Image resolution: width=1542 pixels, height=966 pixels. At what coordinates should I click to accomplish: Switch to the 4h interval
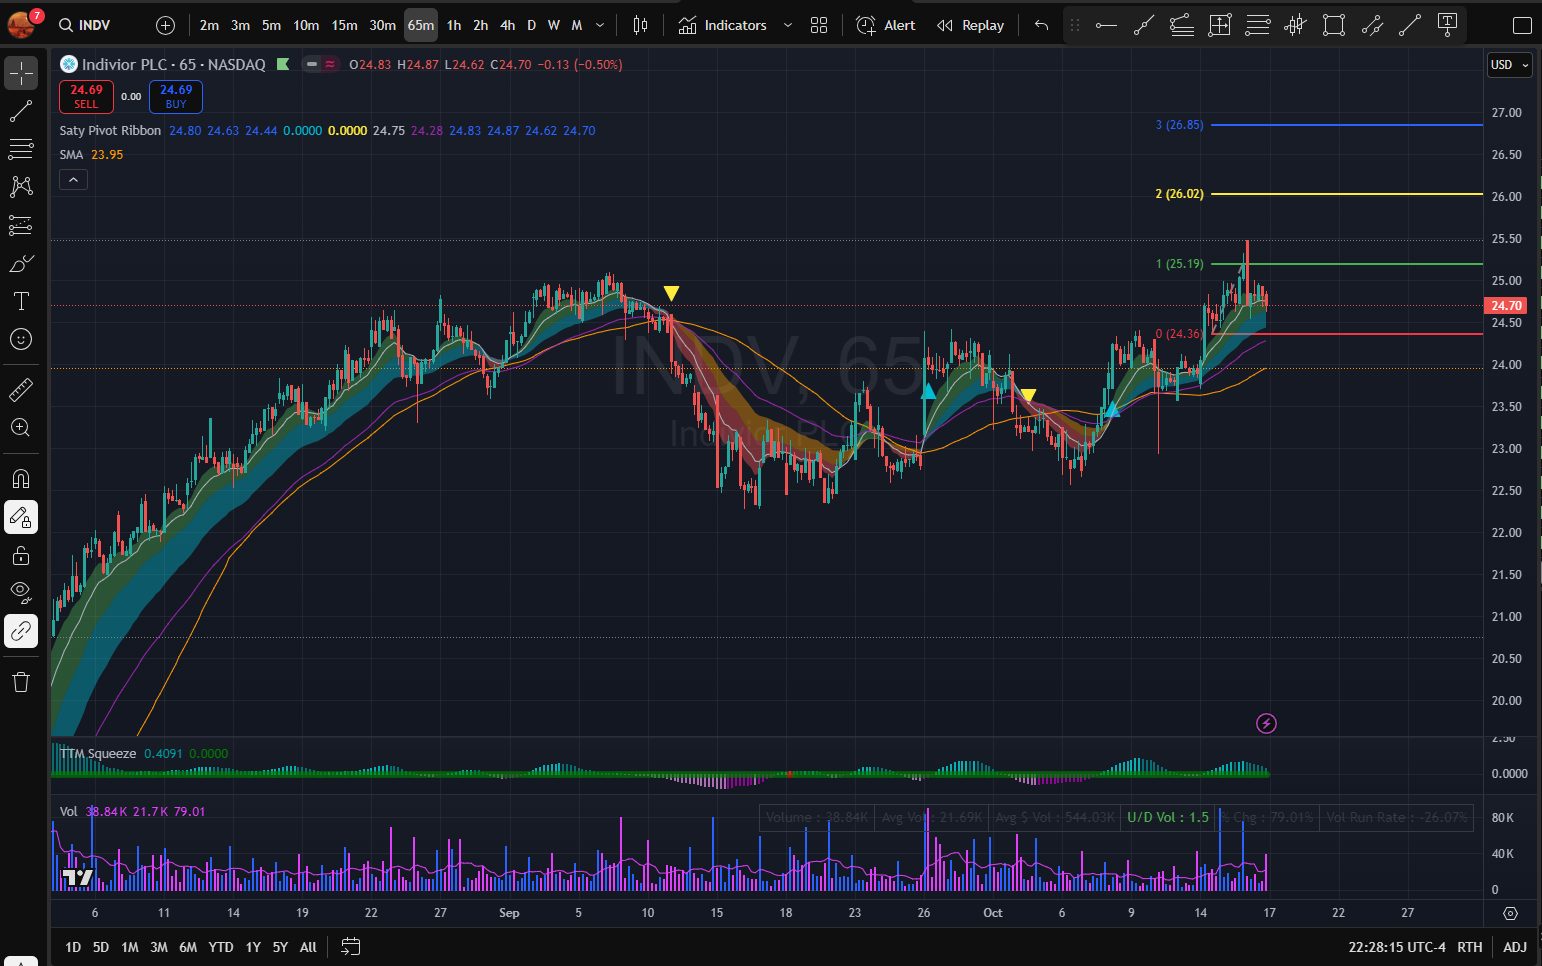507,25
